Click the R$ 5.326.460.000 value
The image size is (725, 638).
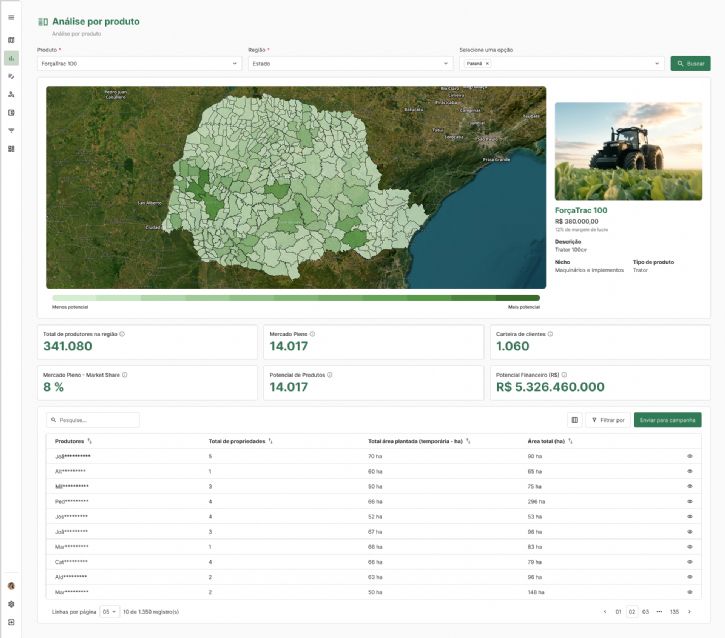550,387
